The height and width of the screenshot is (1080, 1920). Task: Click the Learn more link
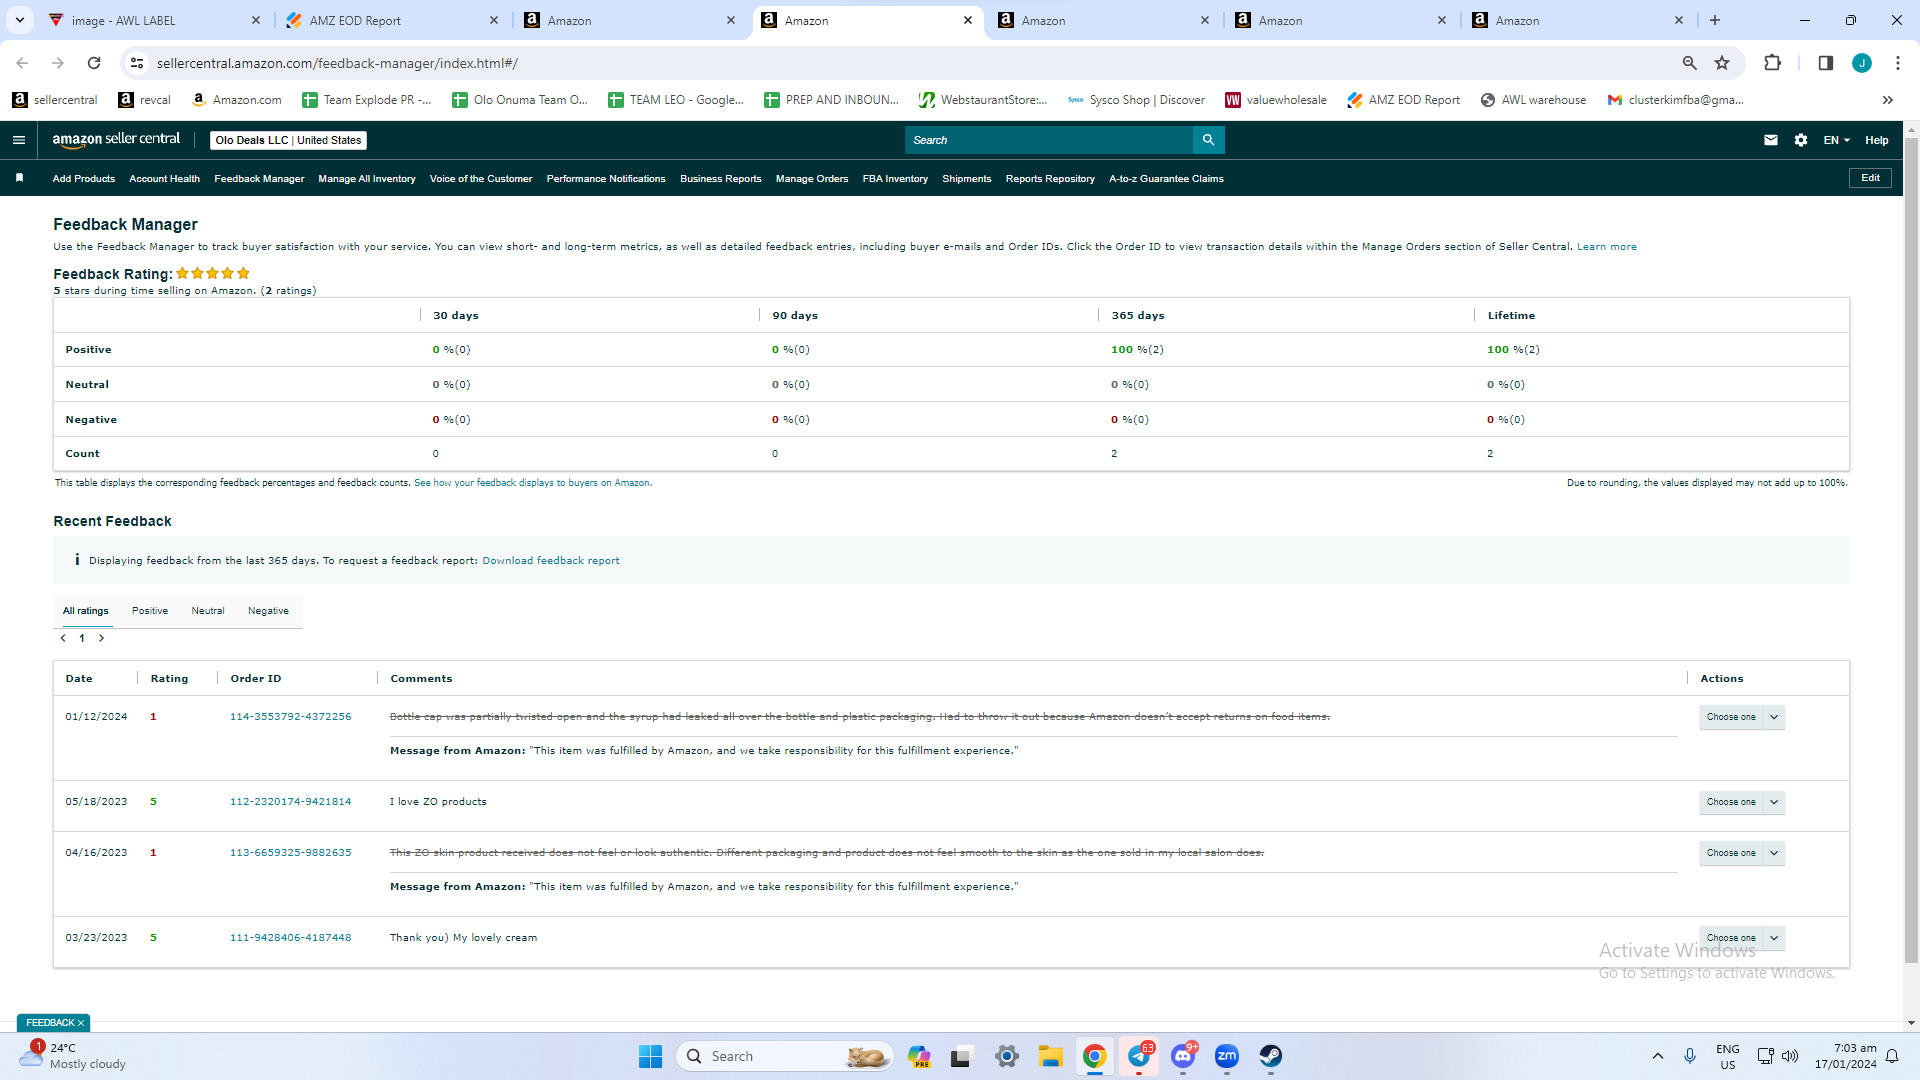pyautogui.click(x=1607, y=247)
